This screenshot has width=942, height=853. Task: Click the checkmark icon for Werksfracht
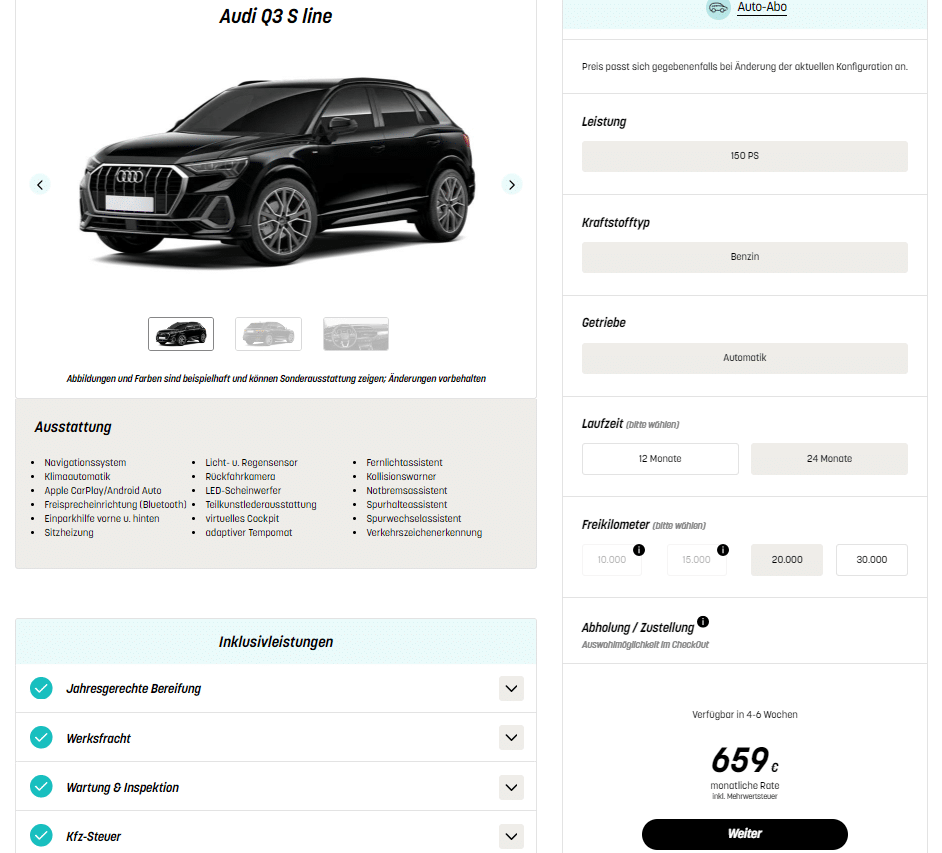pos(41,738)
